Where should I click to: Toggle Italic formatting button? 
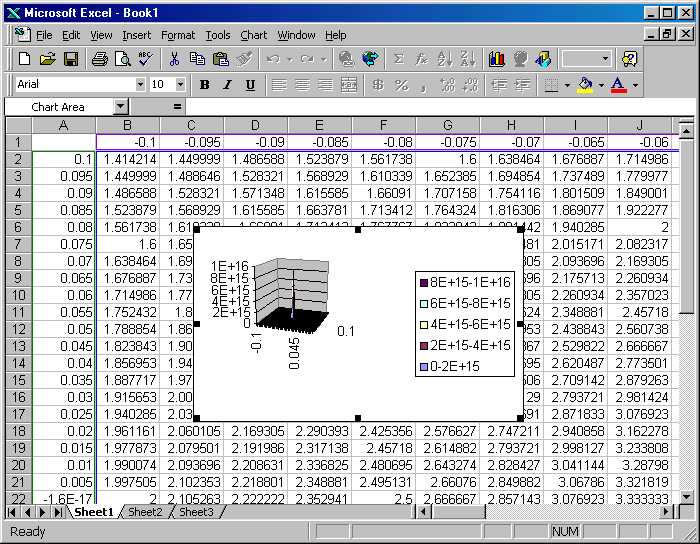point(227,84)
